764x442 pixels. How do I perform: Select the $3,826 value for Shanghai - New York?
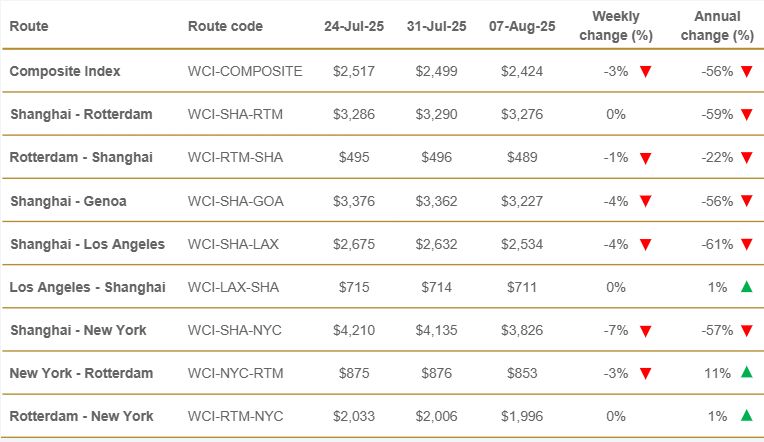pos(522,330)
